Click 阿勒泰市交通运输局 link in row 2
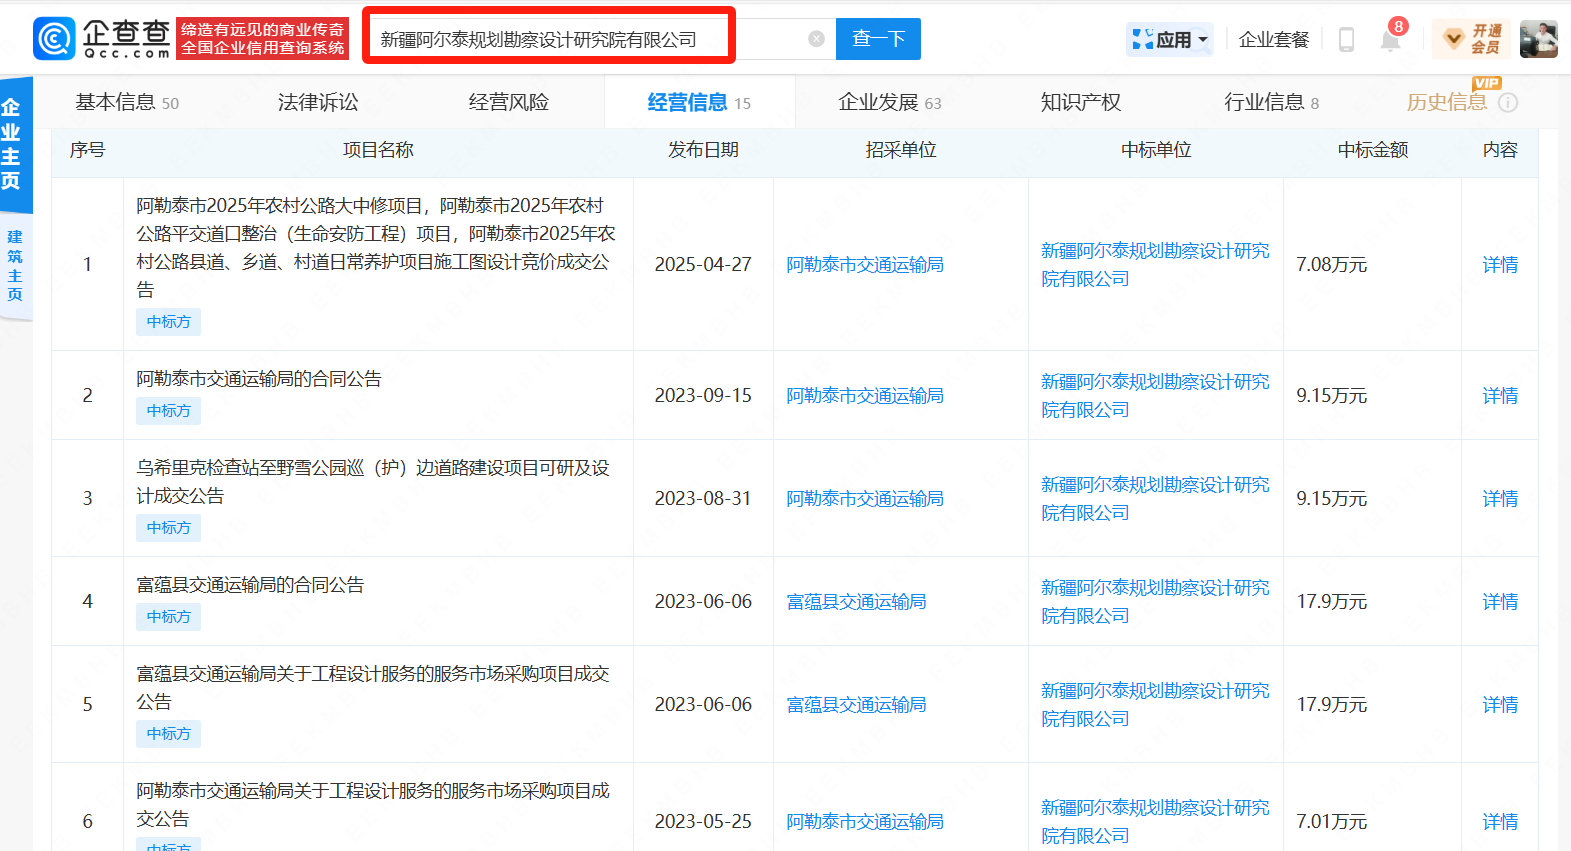 (865, 395)
